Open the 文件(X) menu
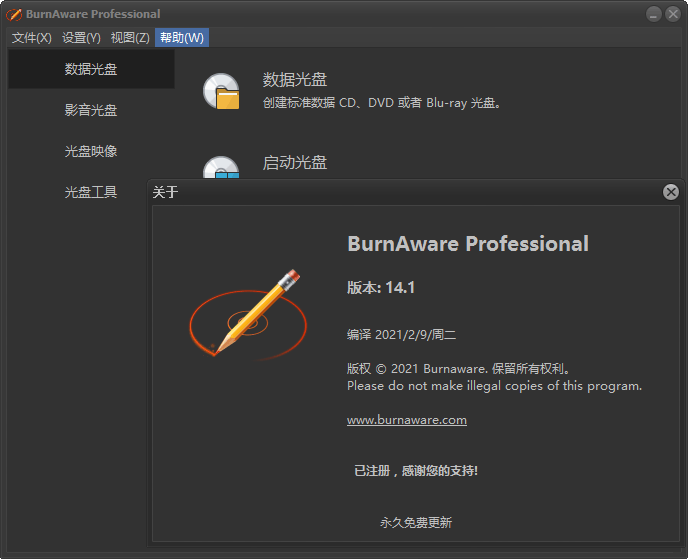This screenshot has width=688, height=559. (x=31, y=38)
